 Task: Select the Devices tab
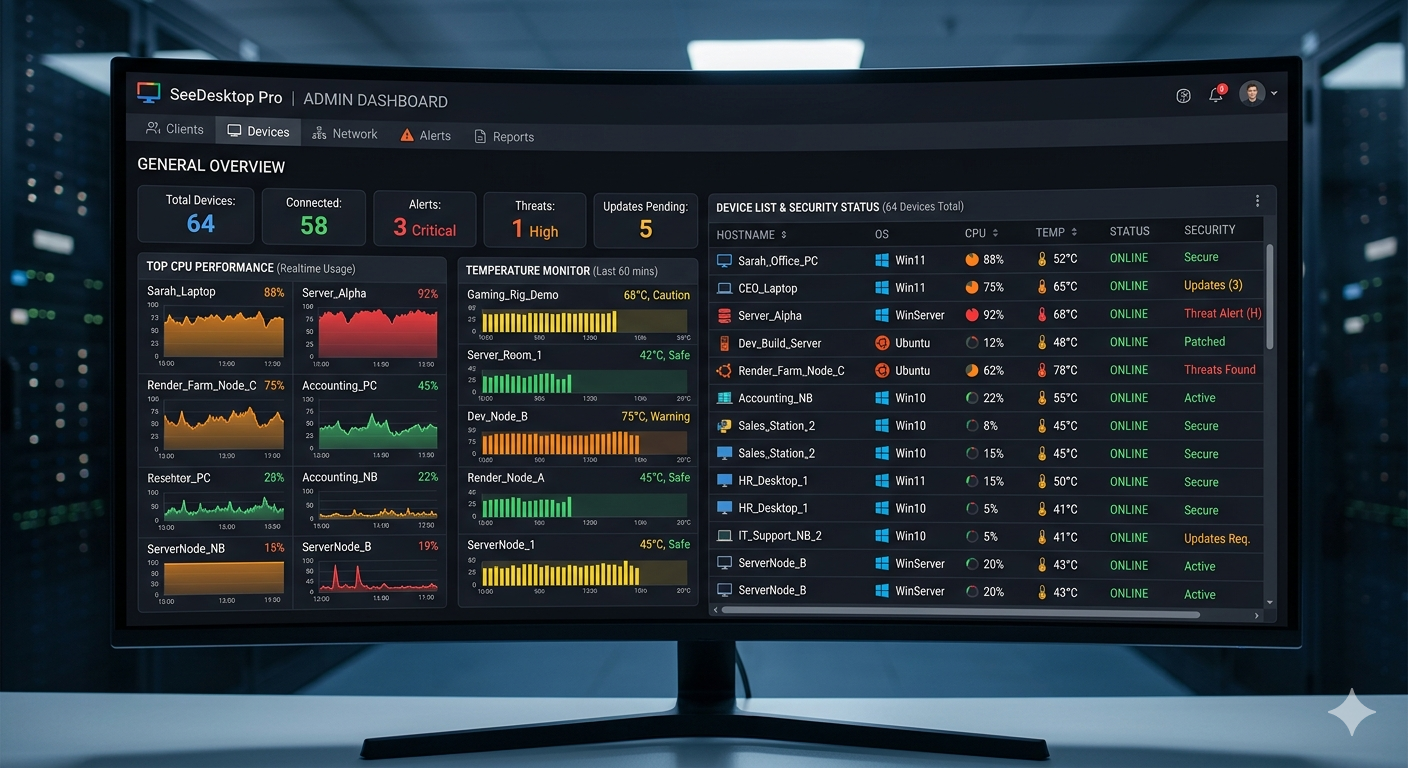tap(258, 131)
